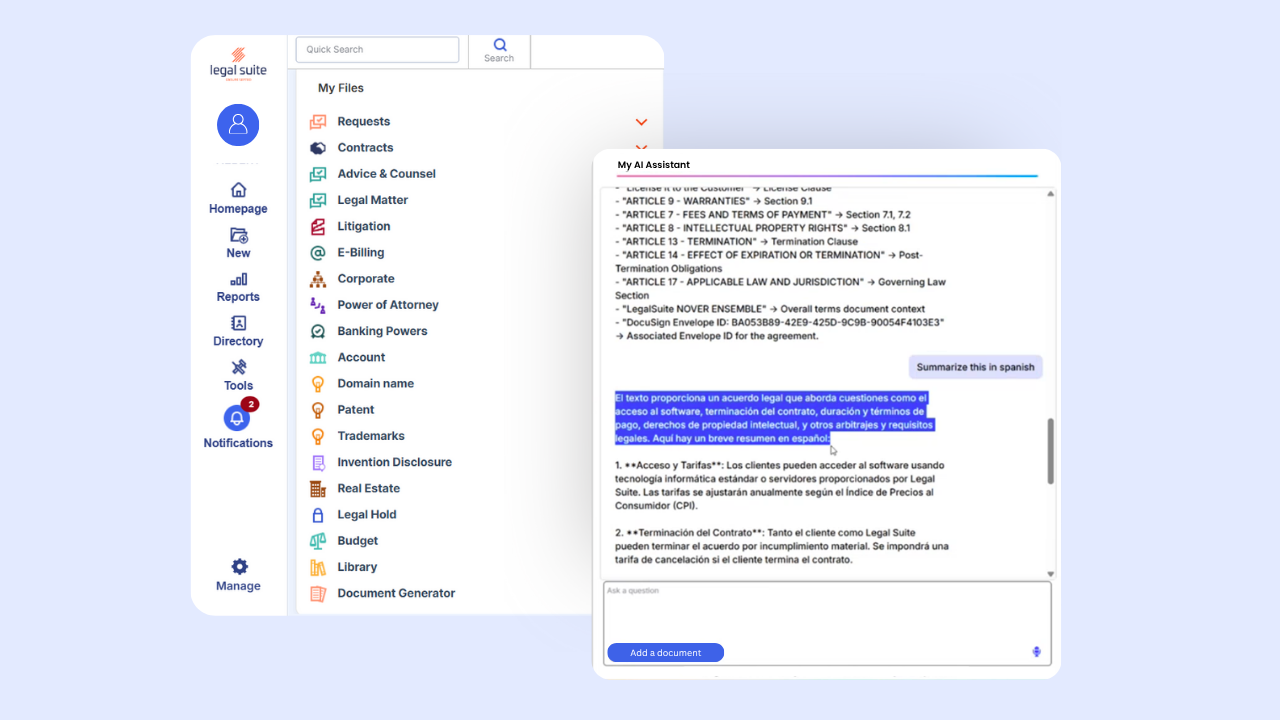Go to Homepage via house icon
Screen dimensions: 1280x720
pyautogui.click(x=238, y=190)
